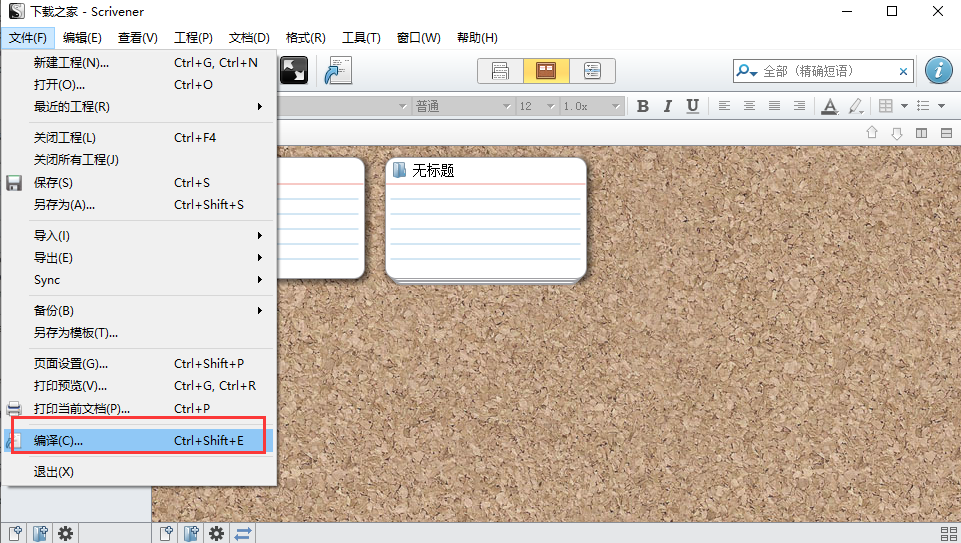Screen dimensions: 961x543
Task: Click folder icon on 无标题 index card
Action: click(x=399, y=170)
